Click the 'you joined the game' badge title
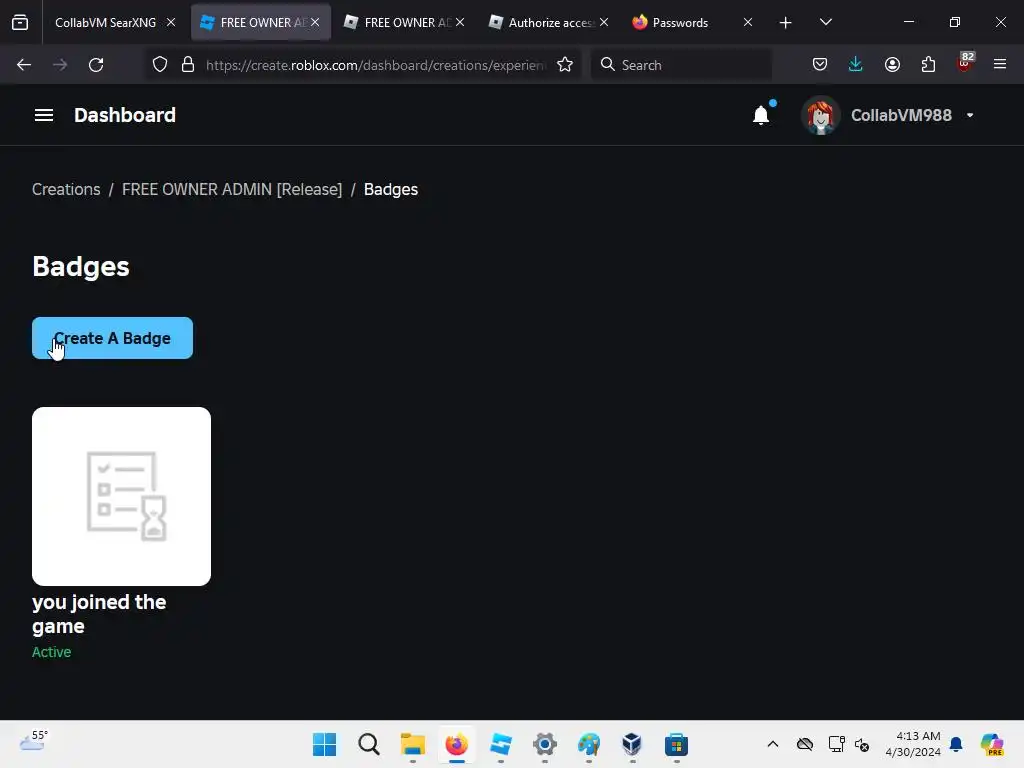1024x768 pixels. coord(99,614)
